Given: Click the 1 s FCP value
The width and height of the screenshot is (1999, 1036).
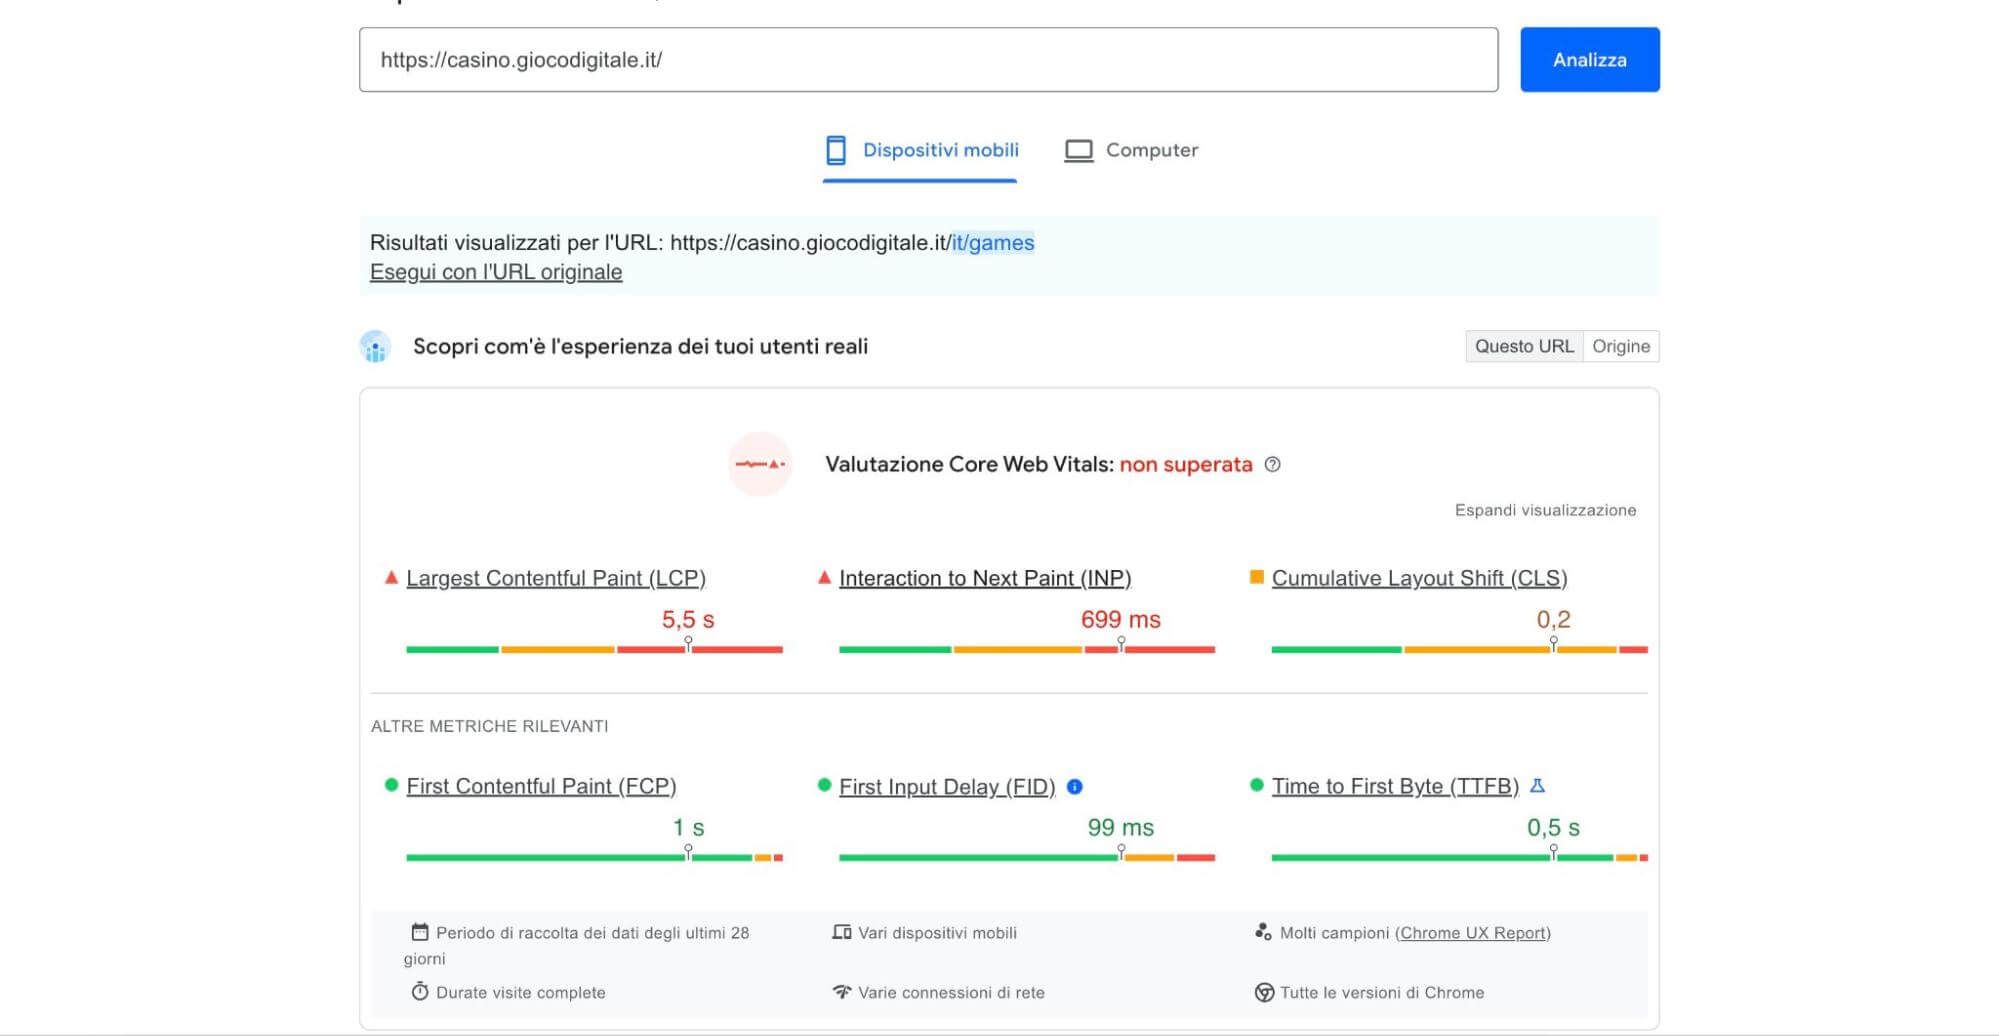Looking at the screenshot, I should click(x=688, y=828).
